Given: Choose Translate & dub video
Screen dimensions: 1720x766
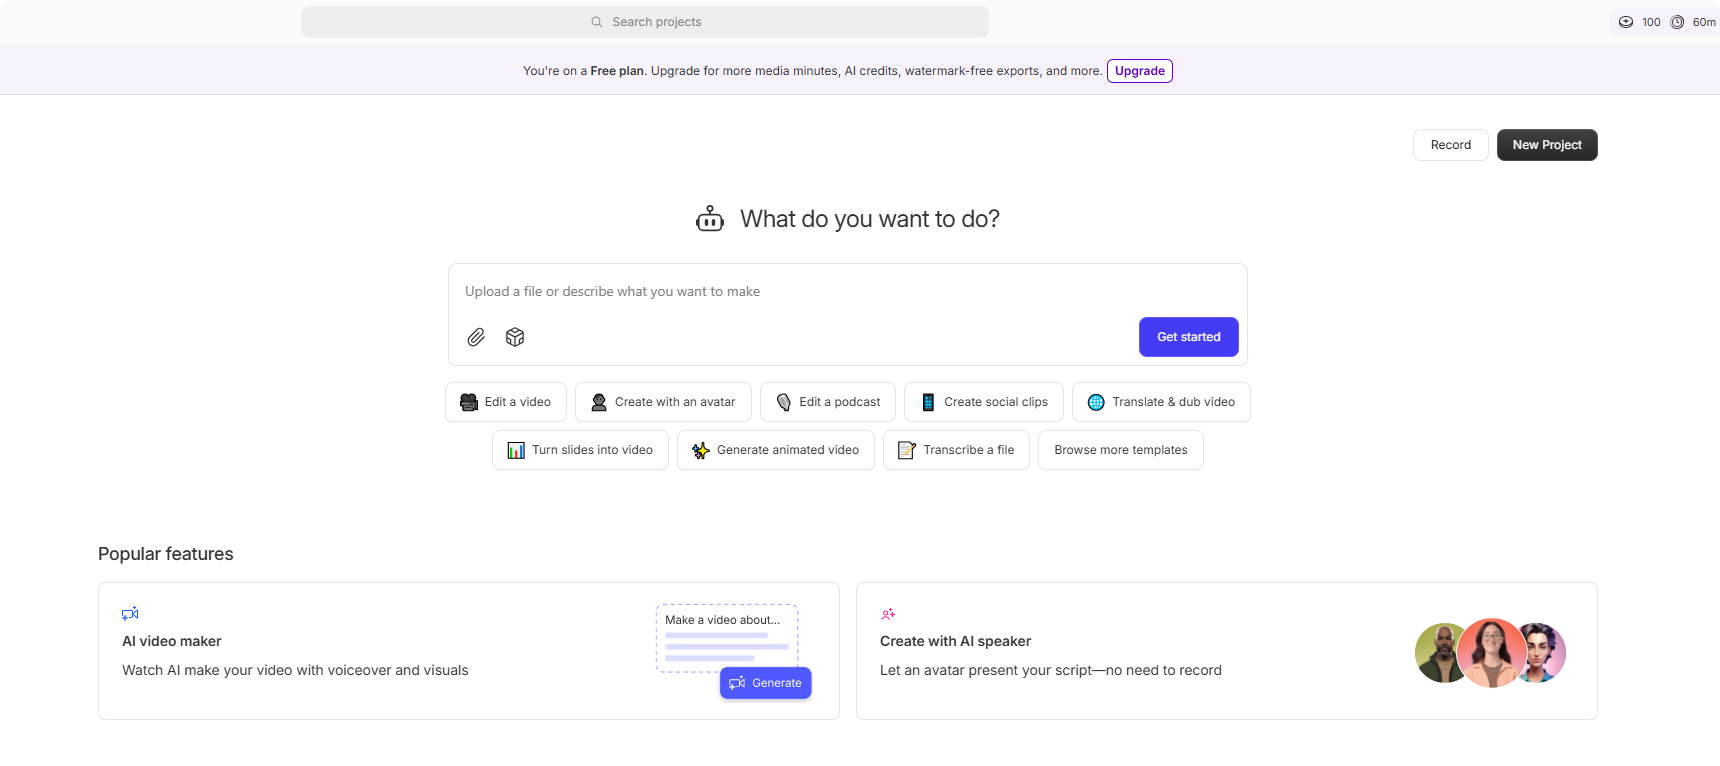Looking at the screenshot, I should point(1161,402).
